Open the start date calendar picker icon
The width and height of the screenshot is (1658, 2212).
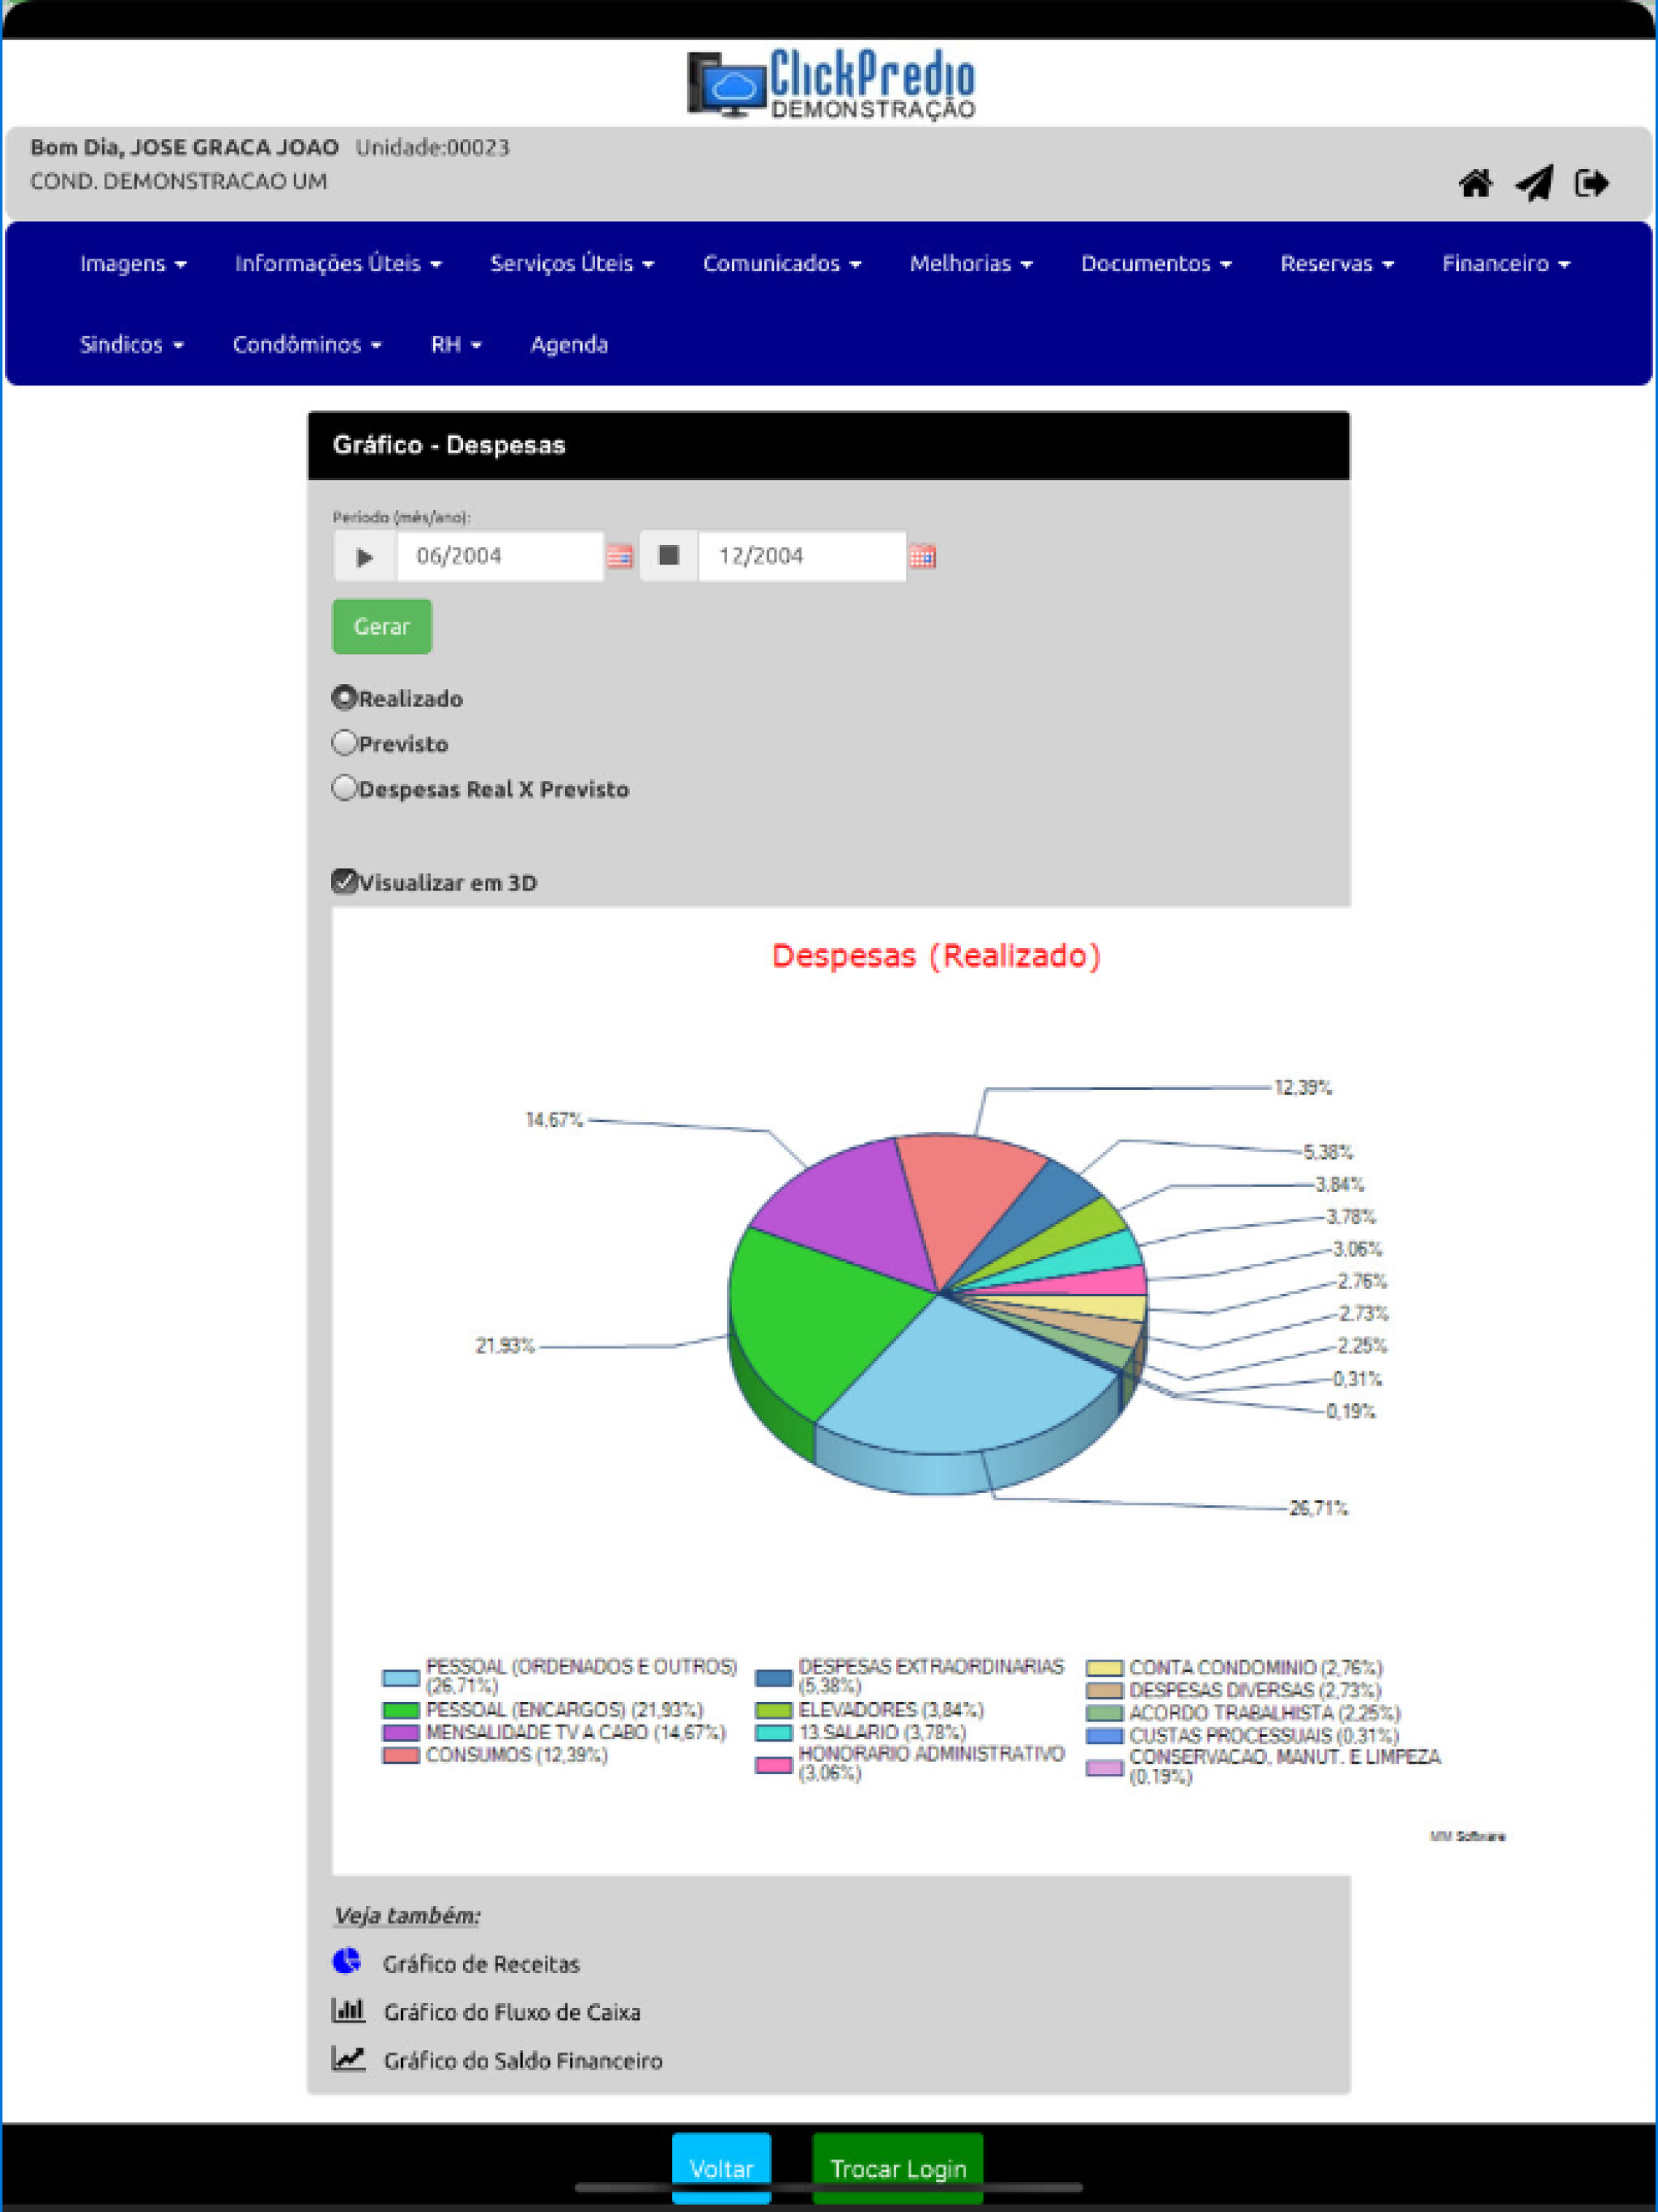point(620,556)
